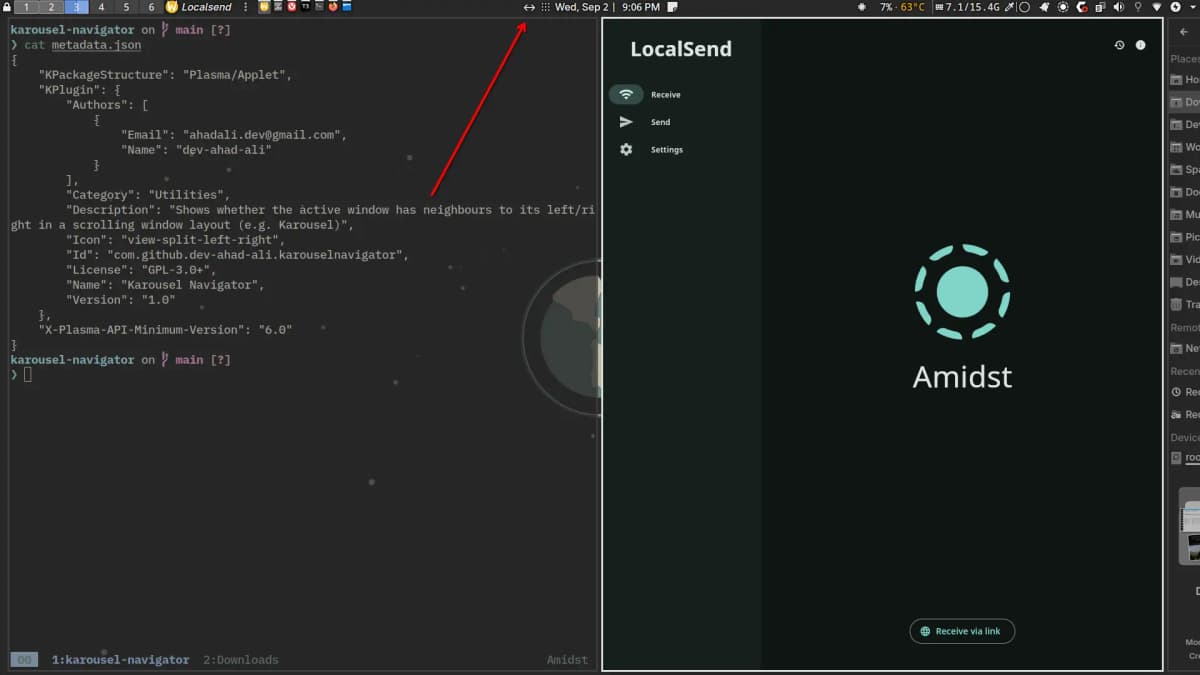Switch to virtual desktop 5
Screen dimensions: 1200x675
point(126,7)
